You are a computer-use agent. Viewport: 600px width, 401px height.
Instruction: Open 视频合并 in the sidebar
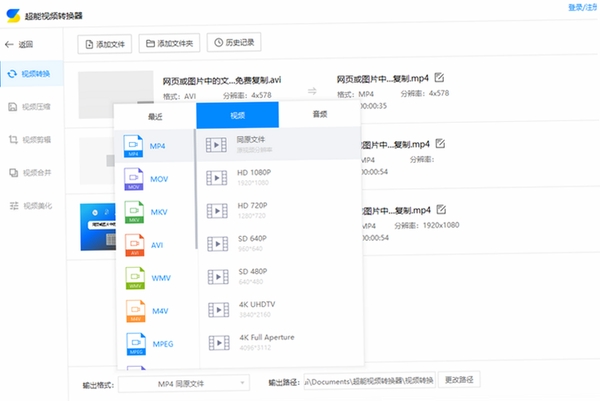pyautogui.click(x=31, y=173)
